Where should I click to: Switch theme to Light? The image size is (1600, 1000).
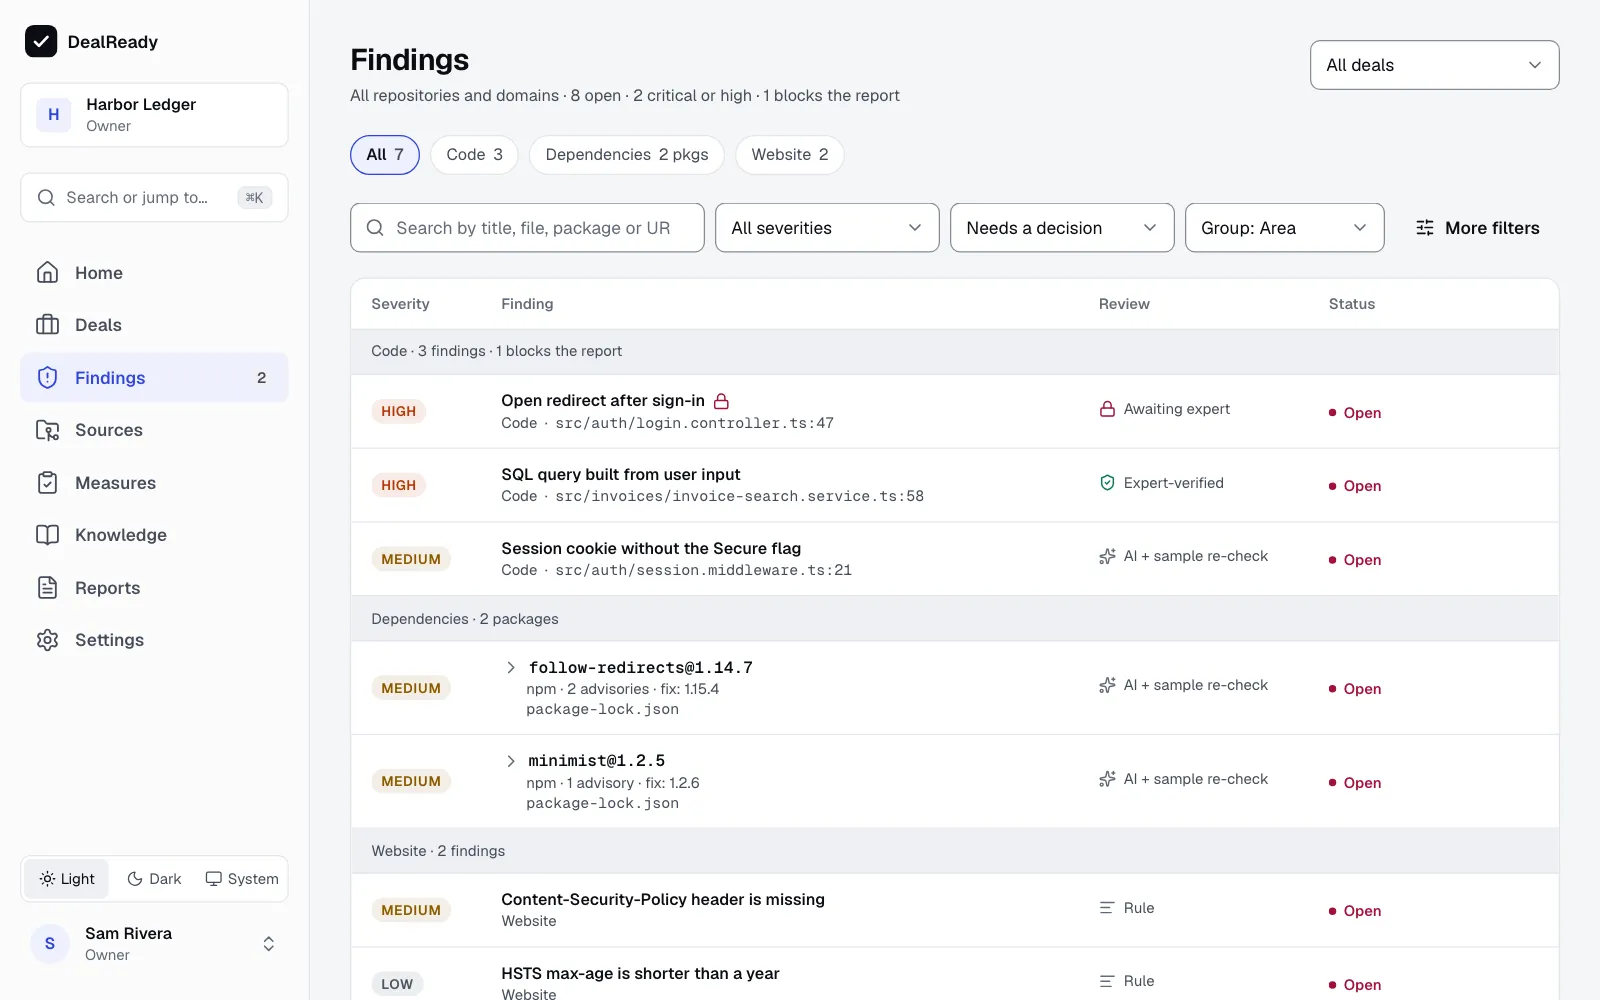[67, 879]
